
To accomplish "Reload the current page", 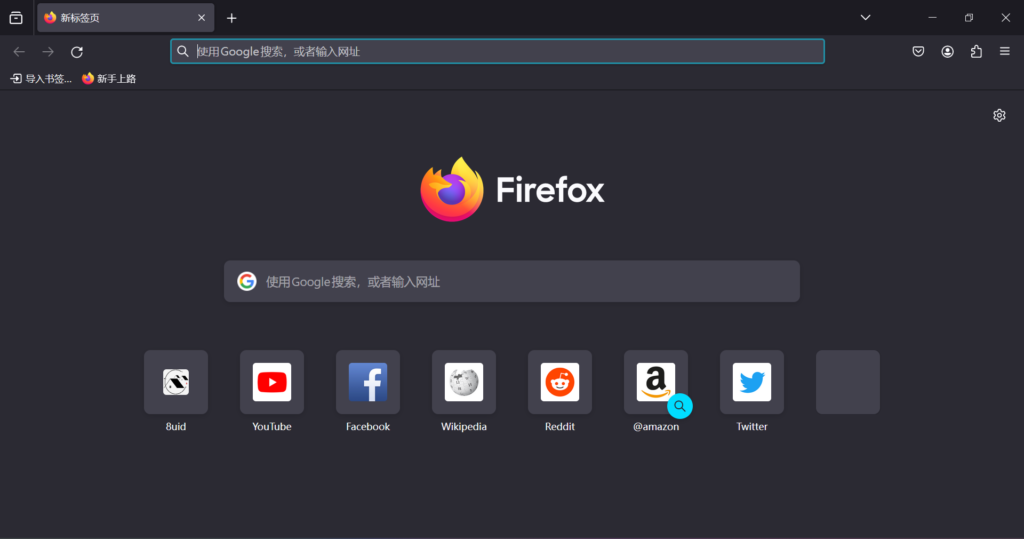I will point(76,52).
